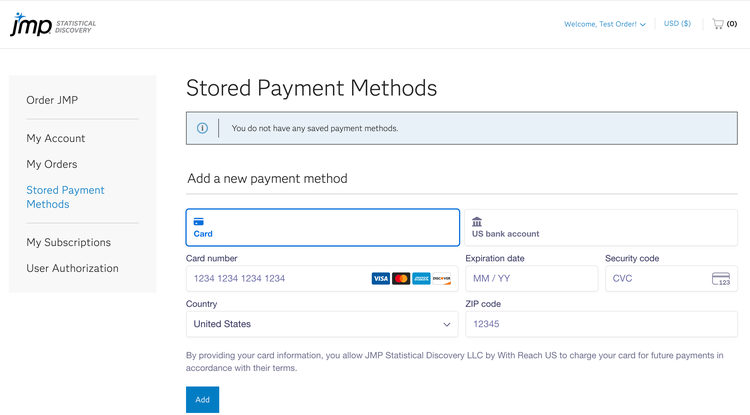
Task: Click the bank building icon
Action: tap(477, 221)
